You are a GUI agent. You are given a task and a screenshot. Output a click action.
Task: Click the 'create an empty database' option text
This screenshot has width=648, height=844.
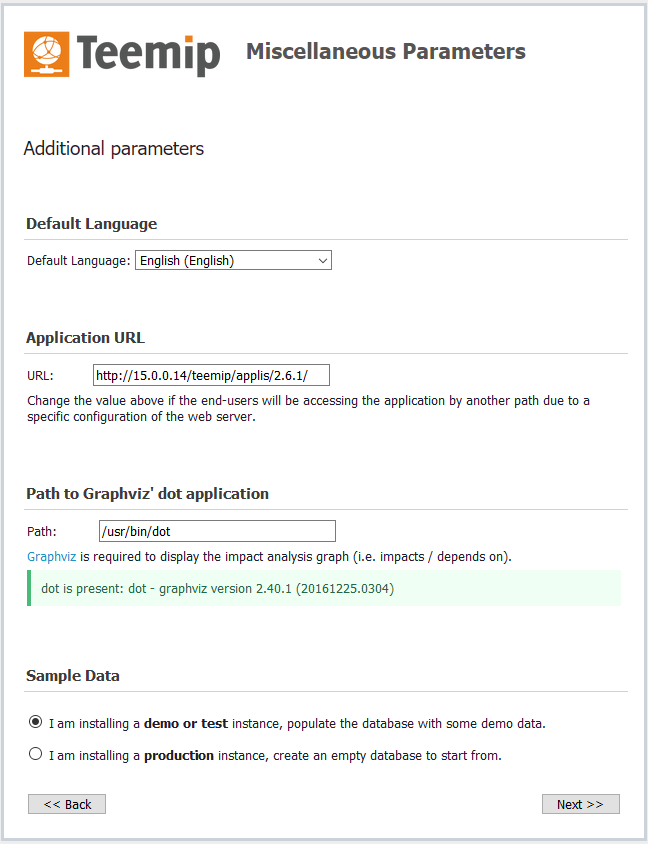coord(358,756)
